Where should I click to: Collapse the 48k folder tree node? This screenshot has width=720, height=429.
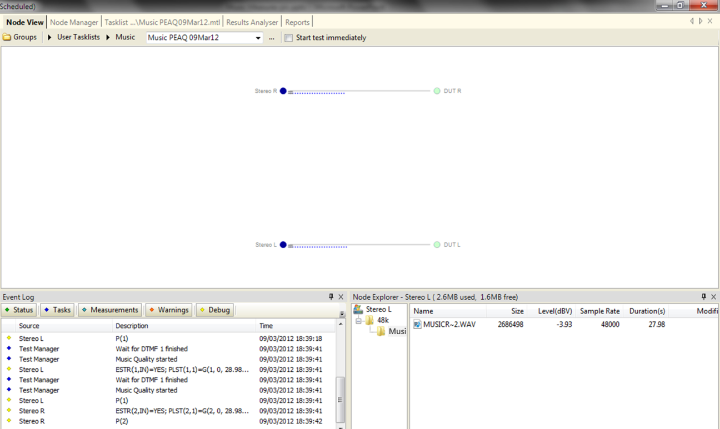point(358,320)
